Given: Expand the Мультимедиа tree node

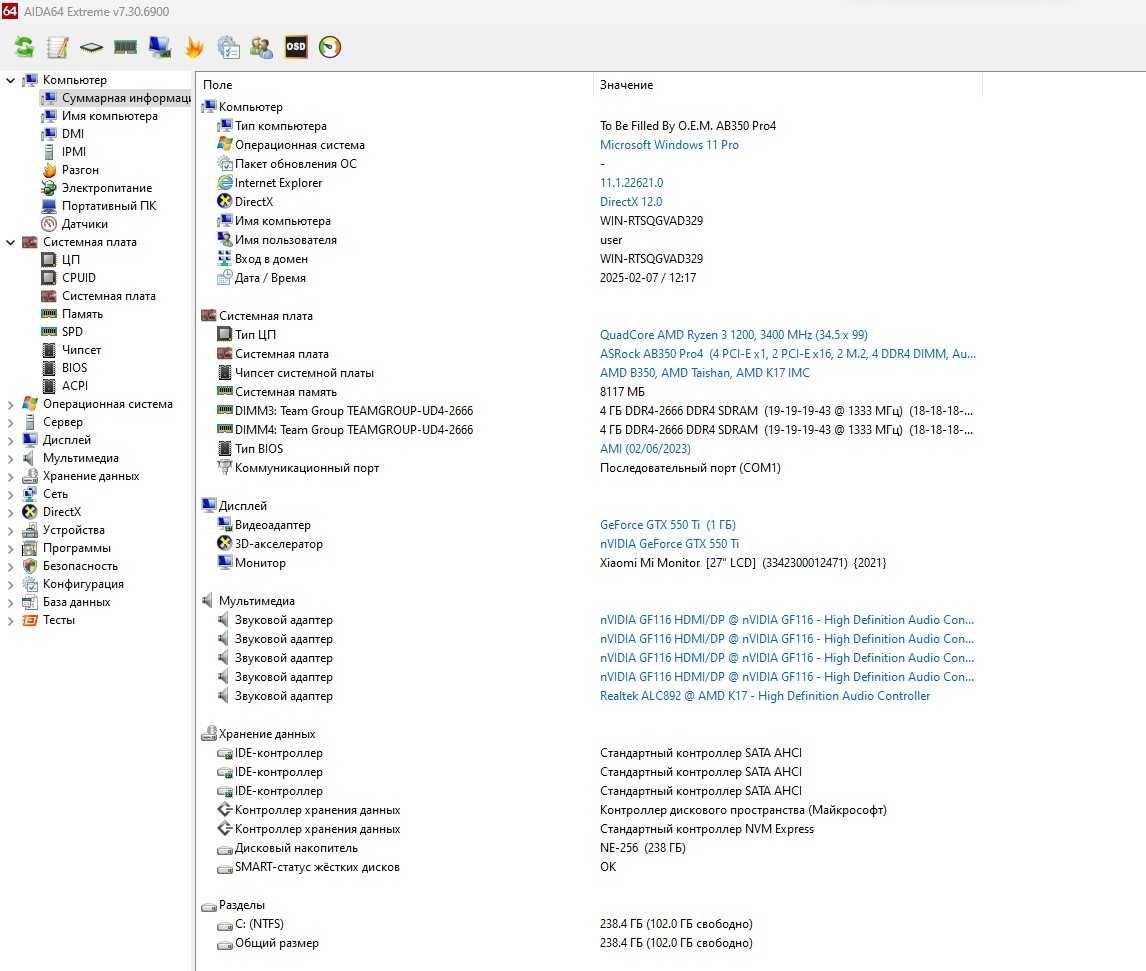Looking at the screenshot, I should (10, 458).
